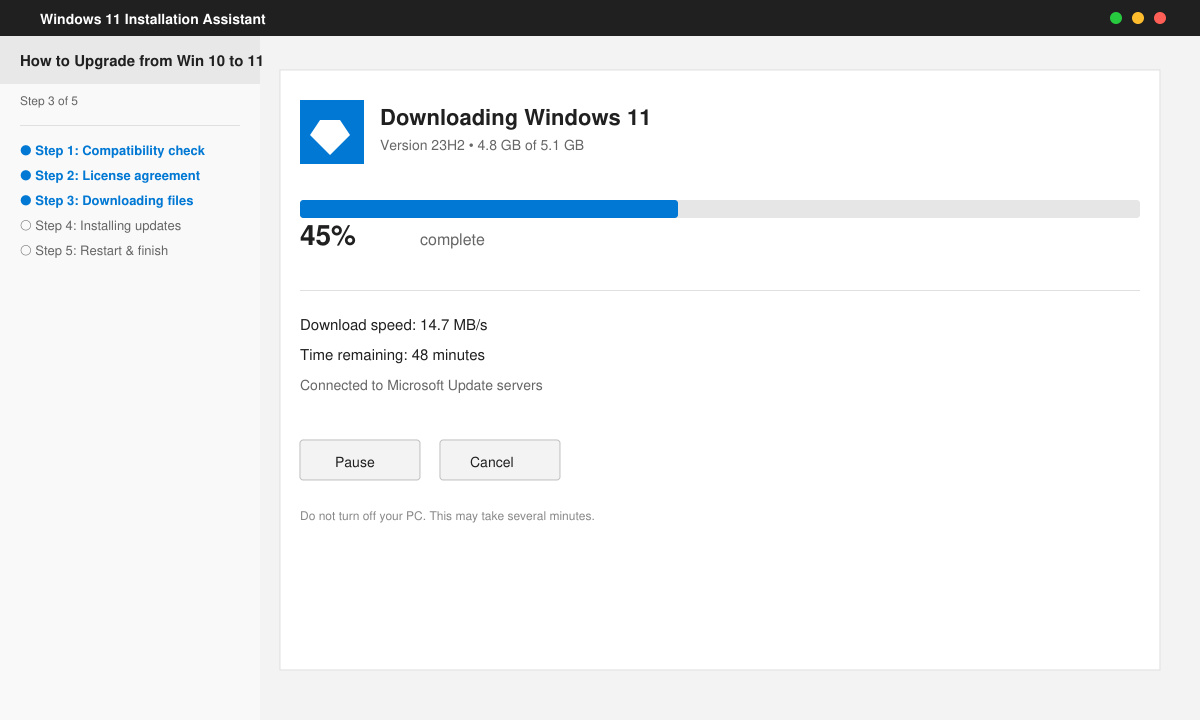Screen dimensions: 1200x720
Task: Select Step 1: Compatibility check
Action: click(x=112, y=151)
